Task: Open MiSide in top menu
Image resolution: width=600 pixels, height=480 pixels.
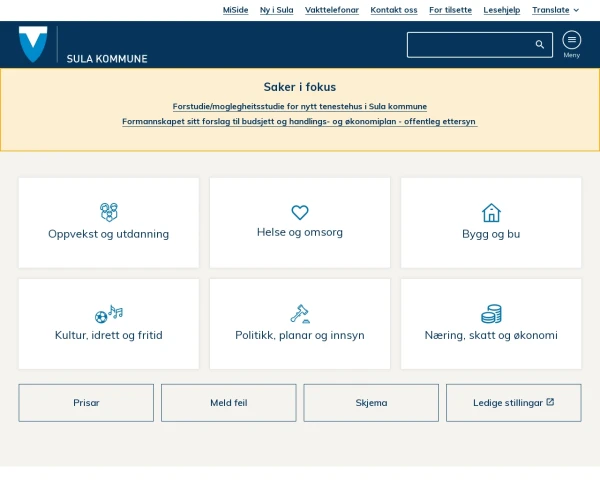Action: 235,10
